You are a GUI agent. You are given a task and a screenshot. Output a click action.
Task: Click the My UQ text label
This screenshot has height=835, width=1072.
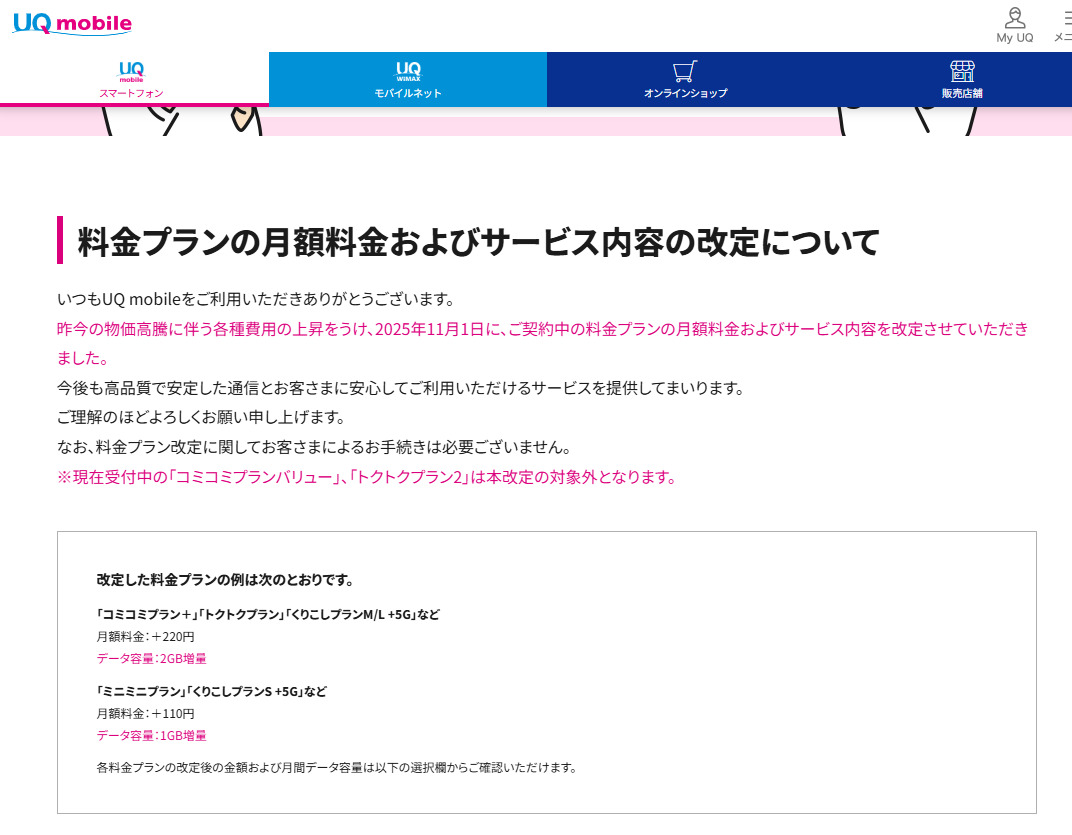click(1015, 38)
